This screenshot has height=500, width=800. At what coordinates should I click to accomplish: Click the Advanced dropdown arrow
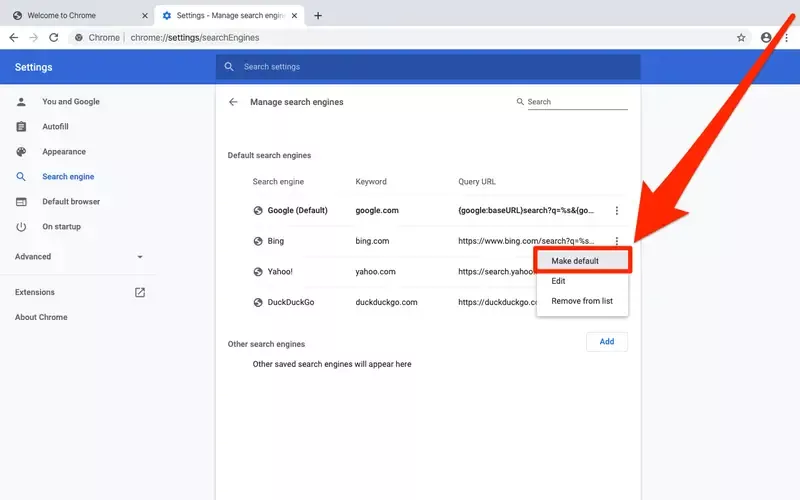tap(140, 257)
